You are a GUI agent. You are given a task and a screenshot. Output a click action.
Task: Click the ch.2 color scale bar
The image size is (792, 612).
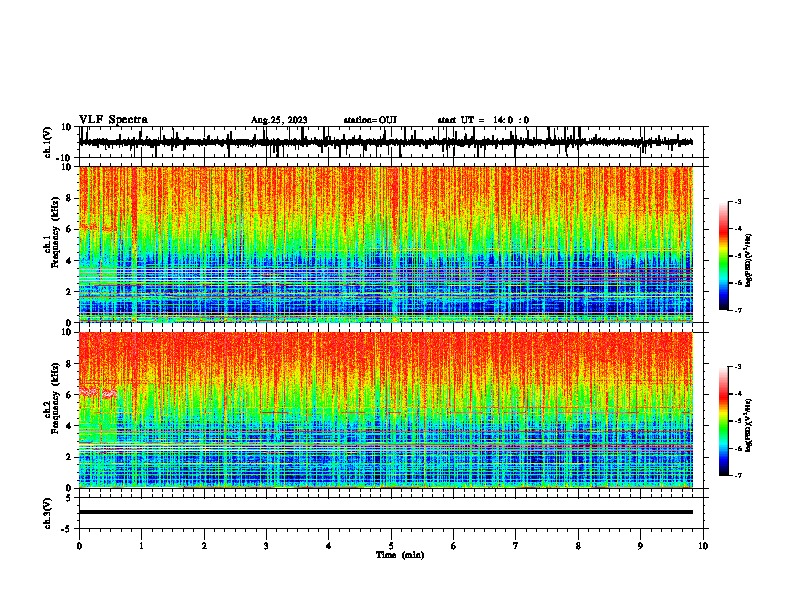tap(724, 421)
